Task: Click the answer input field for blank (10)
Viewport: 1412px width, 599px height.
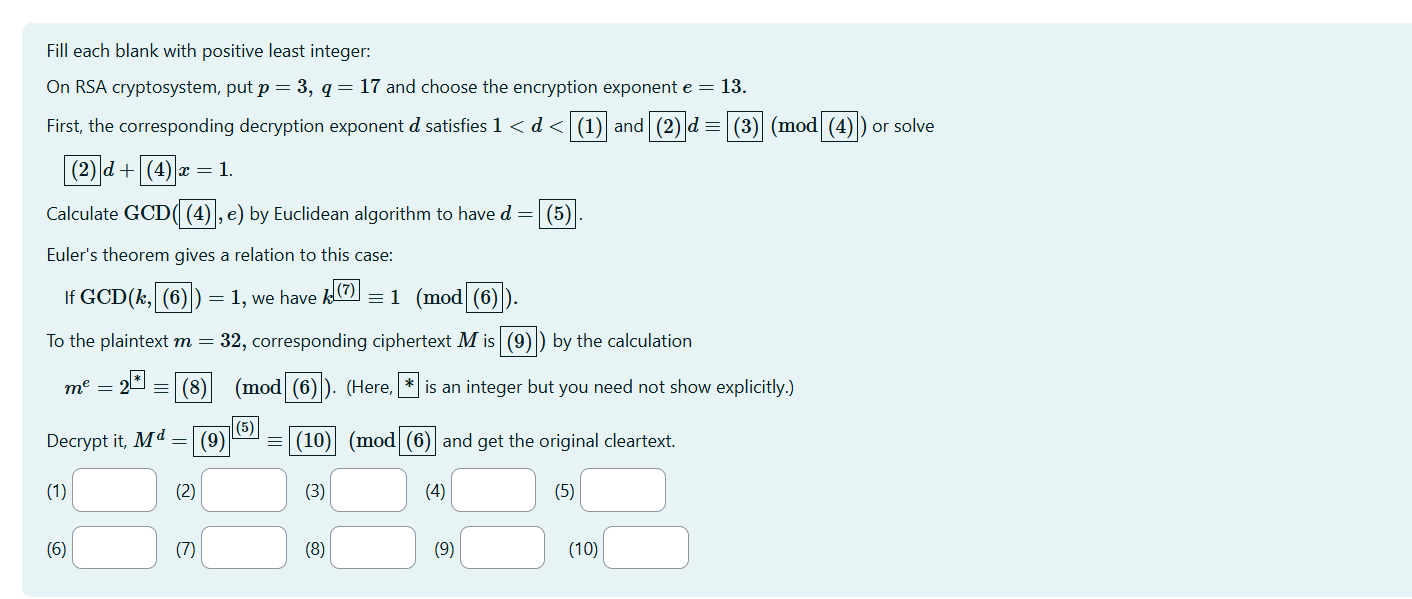Action: tap(646, 547)
